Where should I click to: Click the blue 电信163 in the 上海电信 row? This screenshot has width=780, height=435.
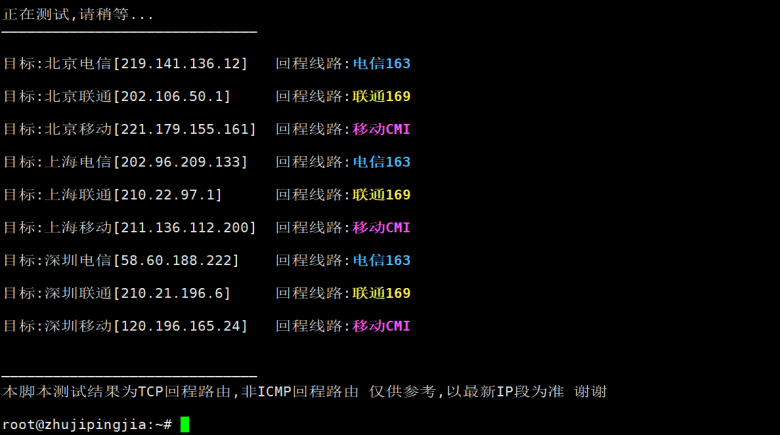tap(381, 162)
